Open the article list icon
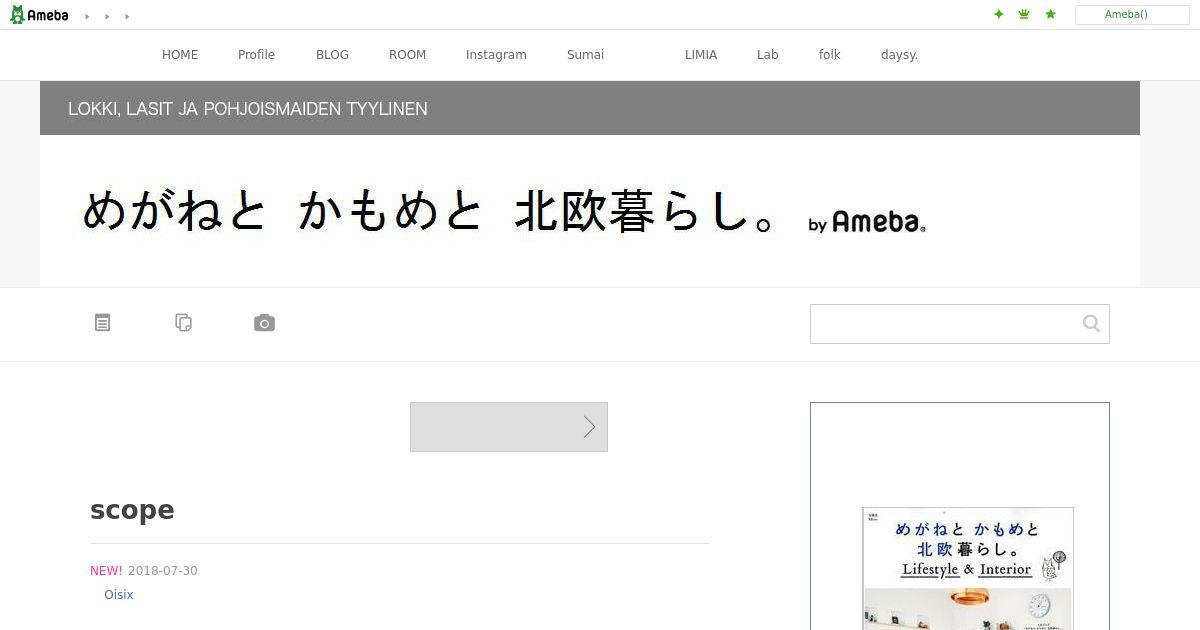The height and width of the screenshot is (630, 1200). click(102, 323)
